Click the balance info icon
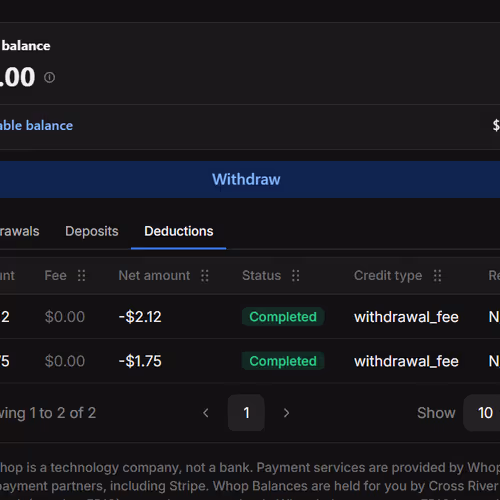Screen dimensions: 500x500 pyautogui.click(x=50, y=77)
